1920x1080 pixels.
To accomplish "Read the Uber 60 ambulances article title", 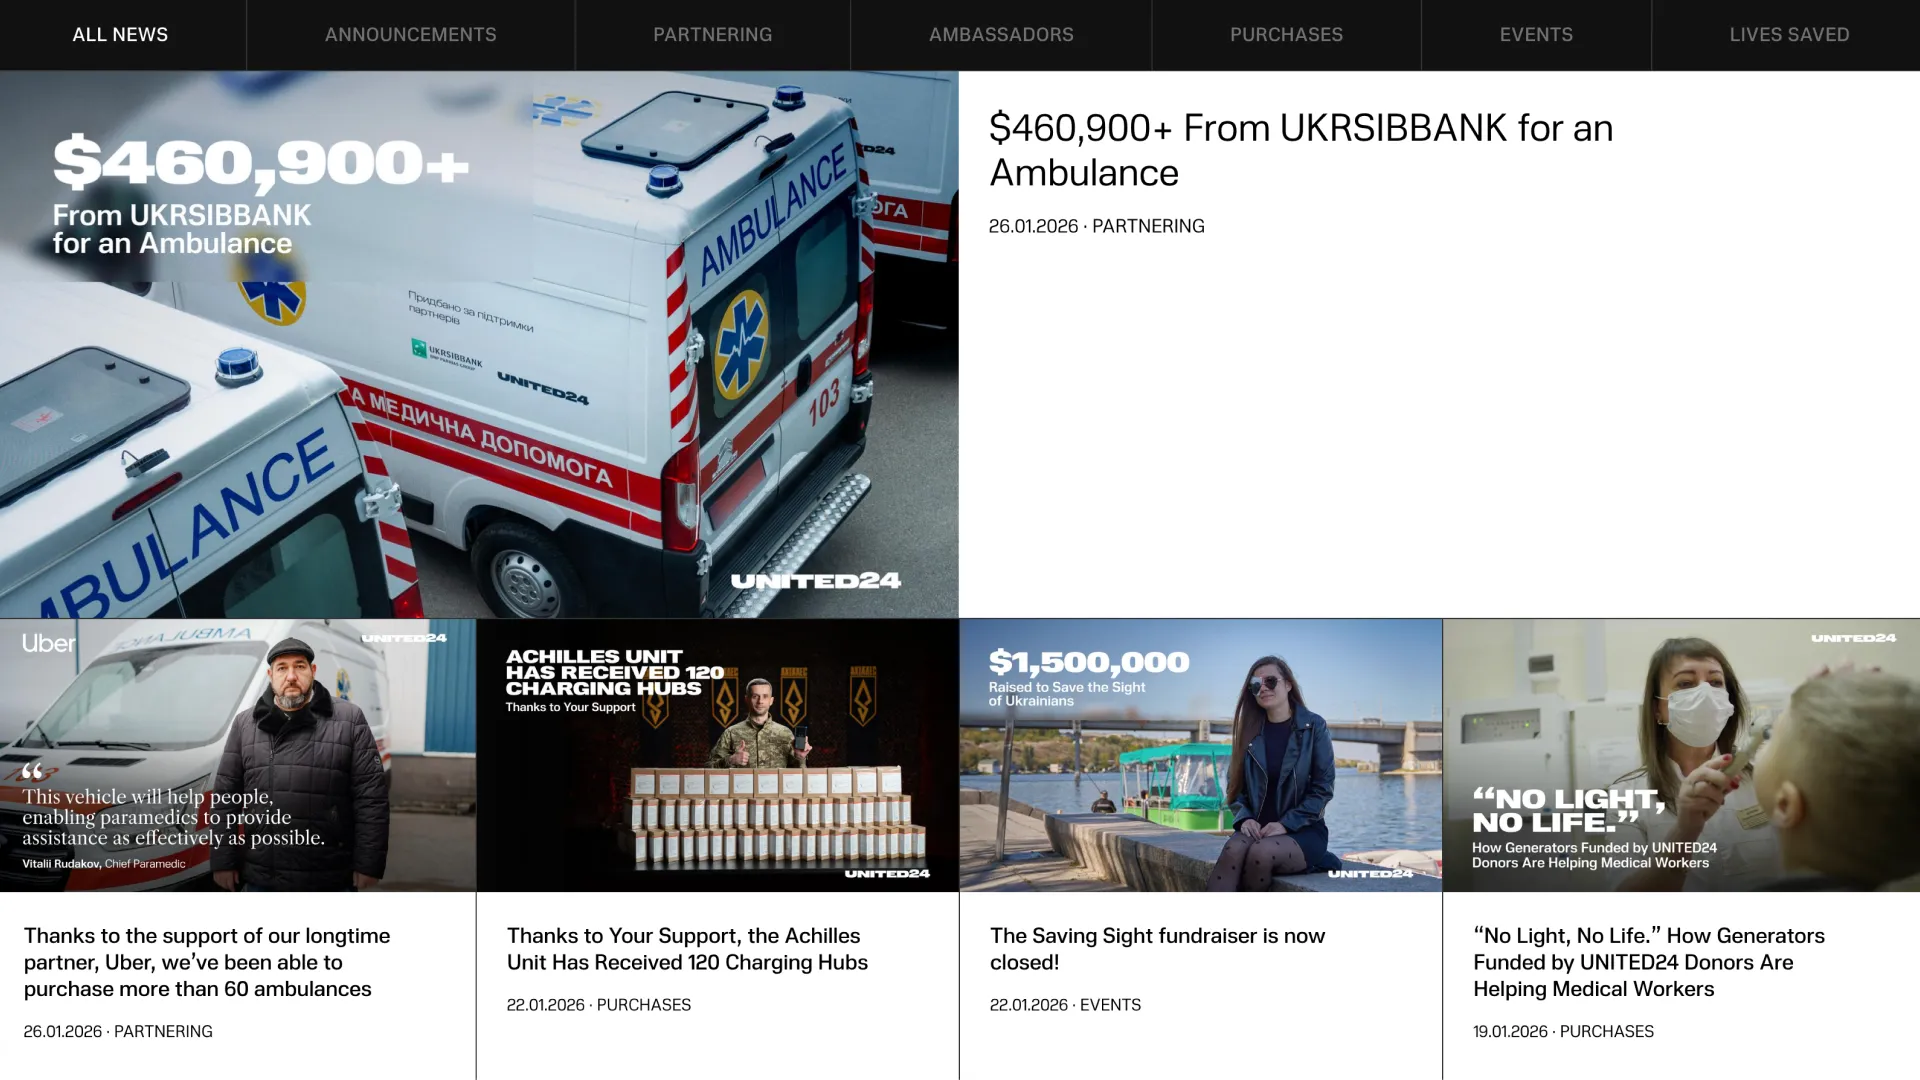I will point(207,962).
